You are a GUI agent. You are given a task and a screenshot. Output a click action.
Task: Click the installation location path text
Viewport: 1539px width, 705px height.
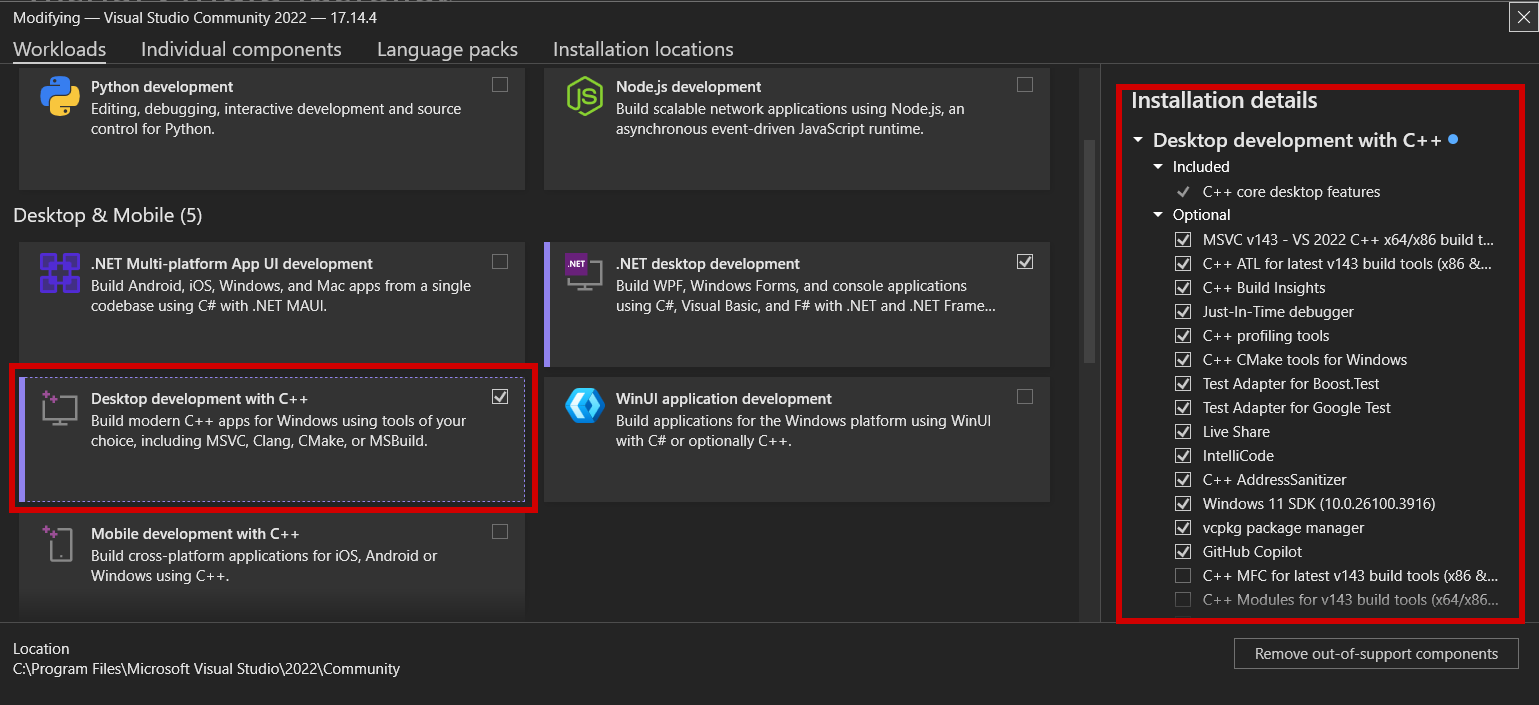tap(206, 669)
